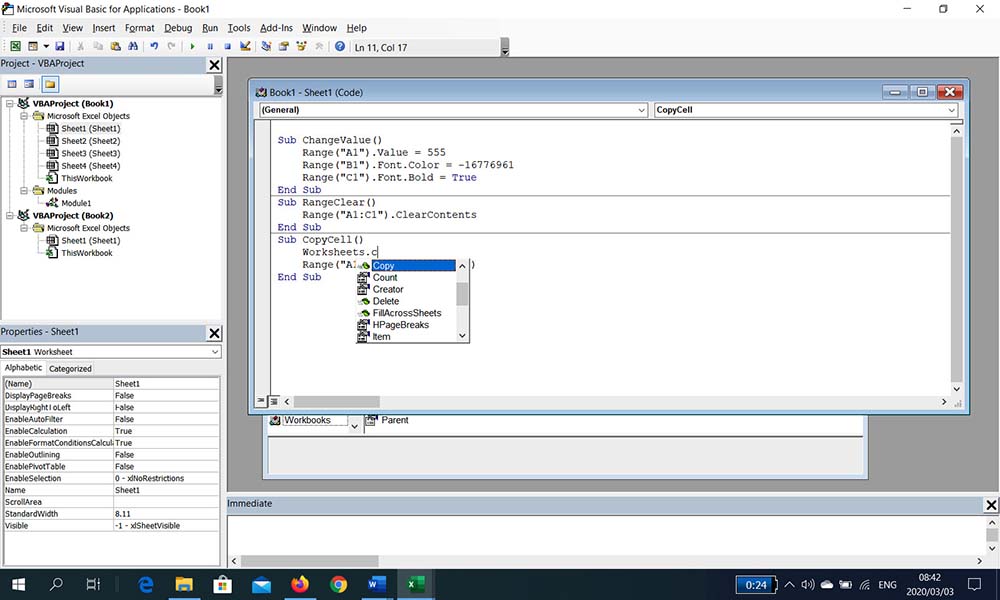Open Google Chrome from the taskbar
1000x600 pixels.
click(339, 584)
